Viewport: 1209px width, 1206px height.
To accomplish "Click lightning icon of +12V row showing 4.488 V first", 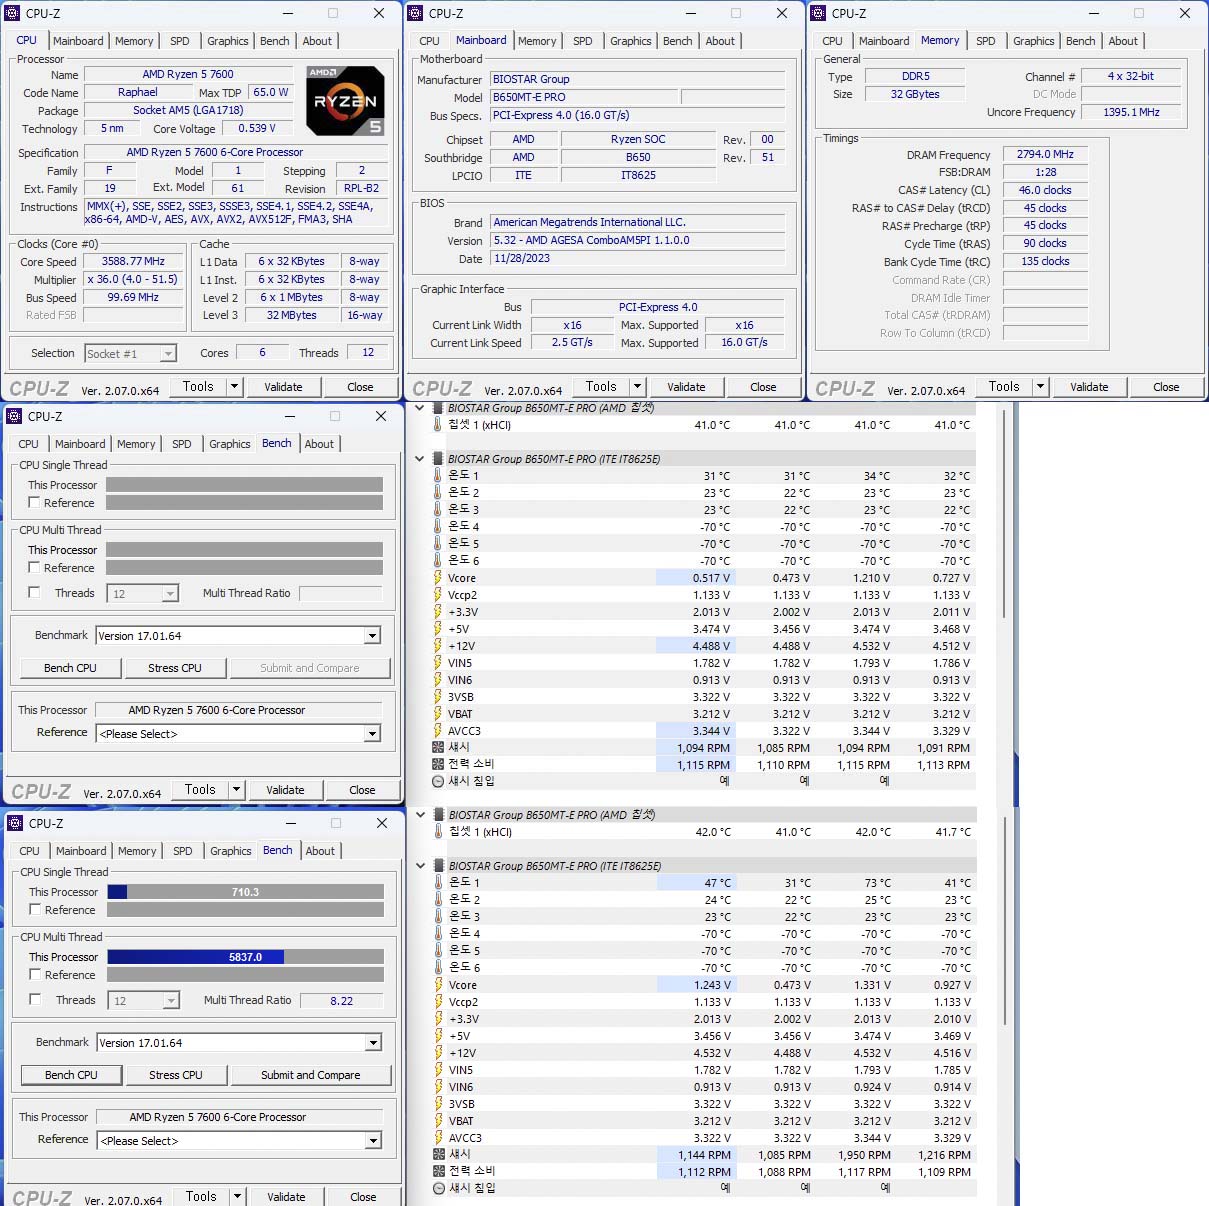I will (437, 646).
